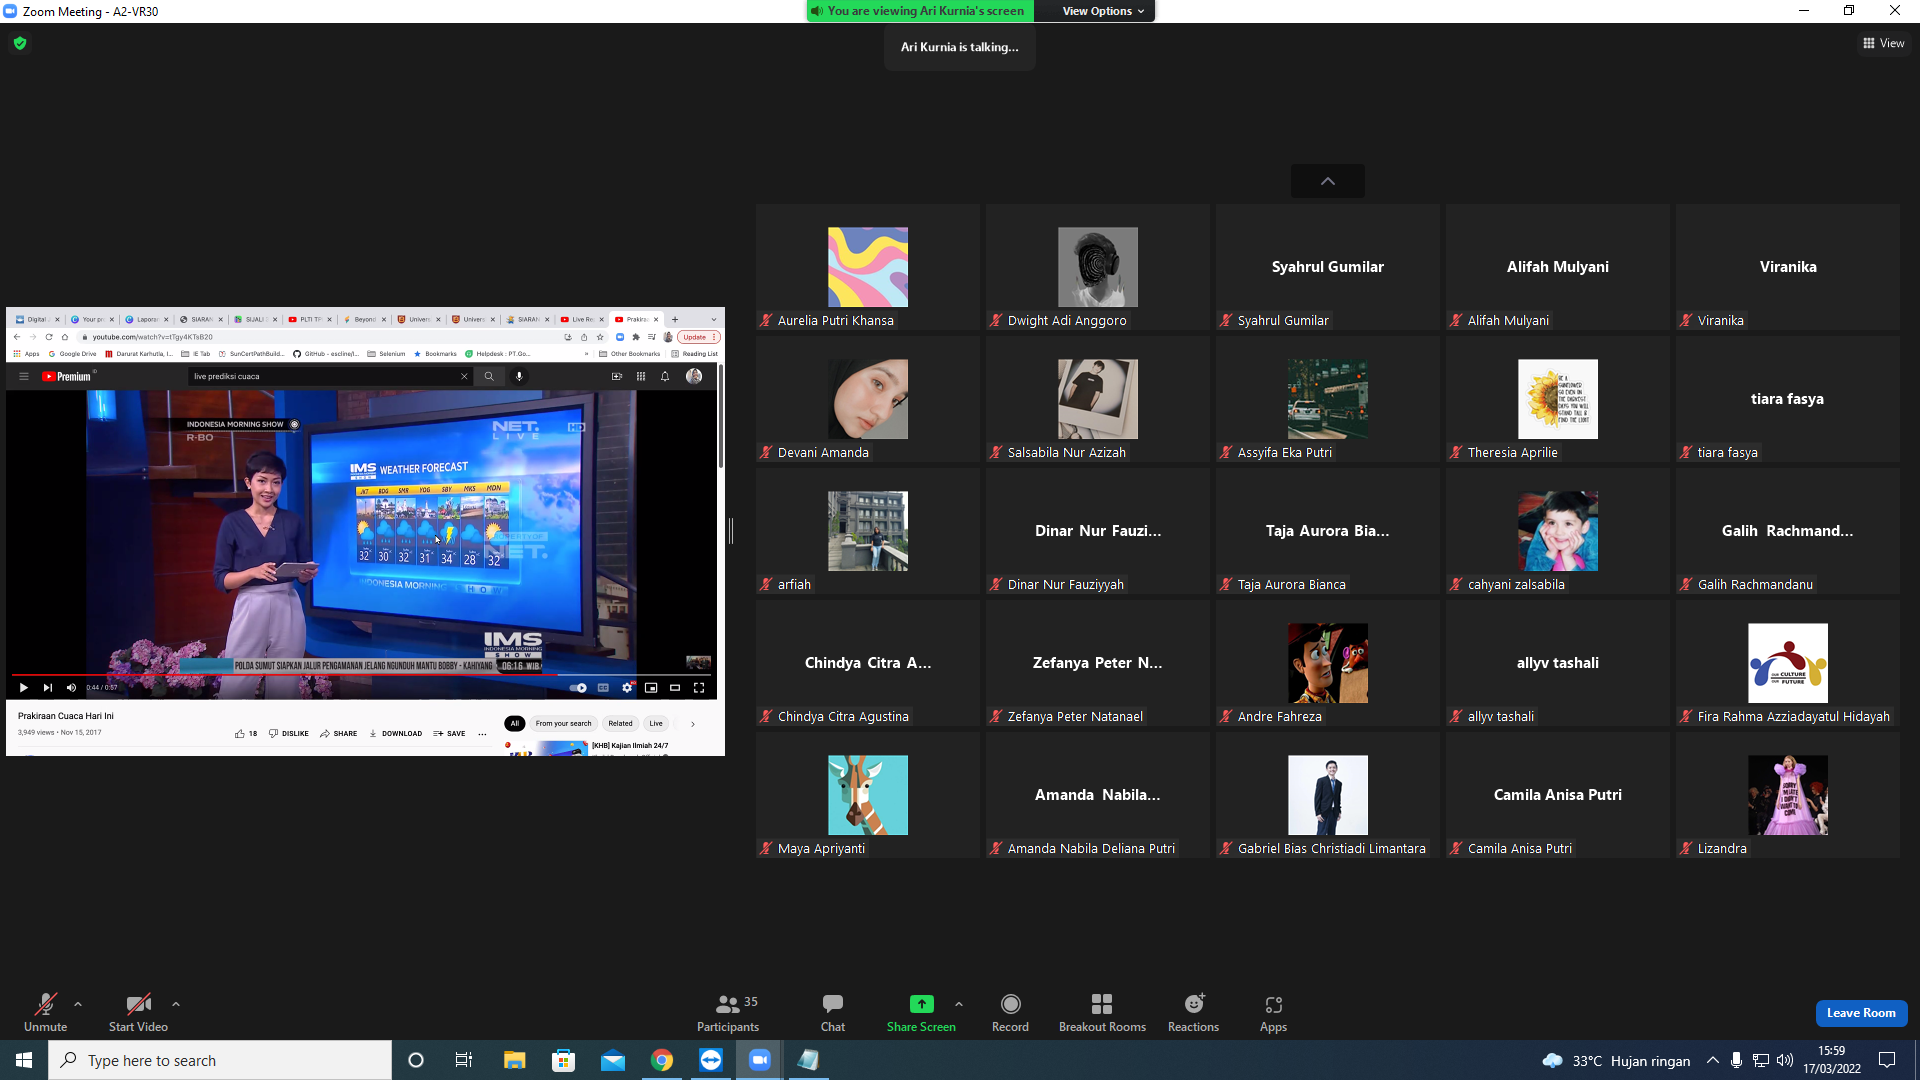Select the 'From your search' chip
Screen dimensions: 1920x1080
pyautogui.click(x=563, y=723)
